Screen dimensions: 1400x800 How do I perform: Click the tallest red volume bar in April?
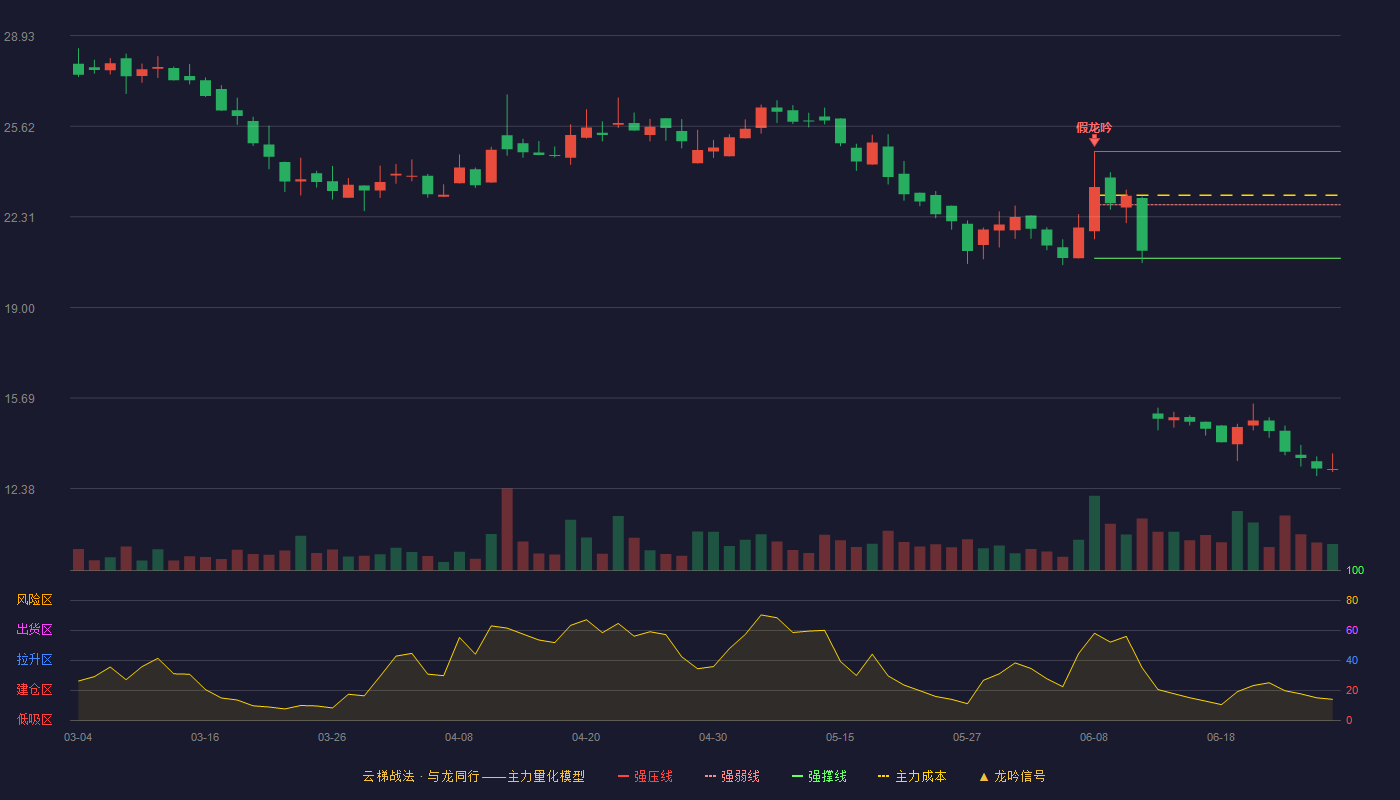point(507,529)
